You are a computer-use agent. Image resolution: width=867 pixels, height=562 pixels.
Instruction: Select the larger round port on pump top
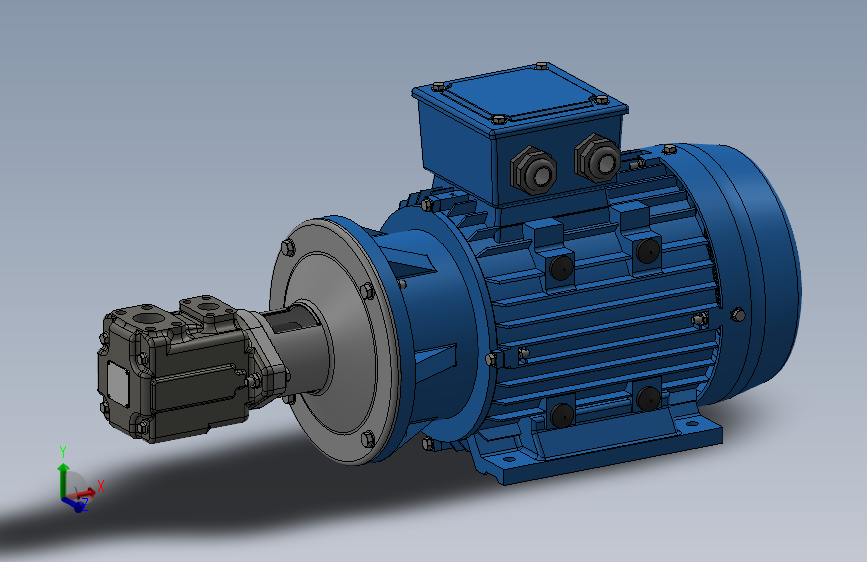pos(148,319)
